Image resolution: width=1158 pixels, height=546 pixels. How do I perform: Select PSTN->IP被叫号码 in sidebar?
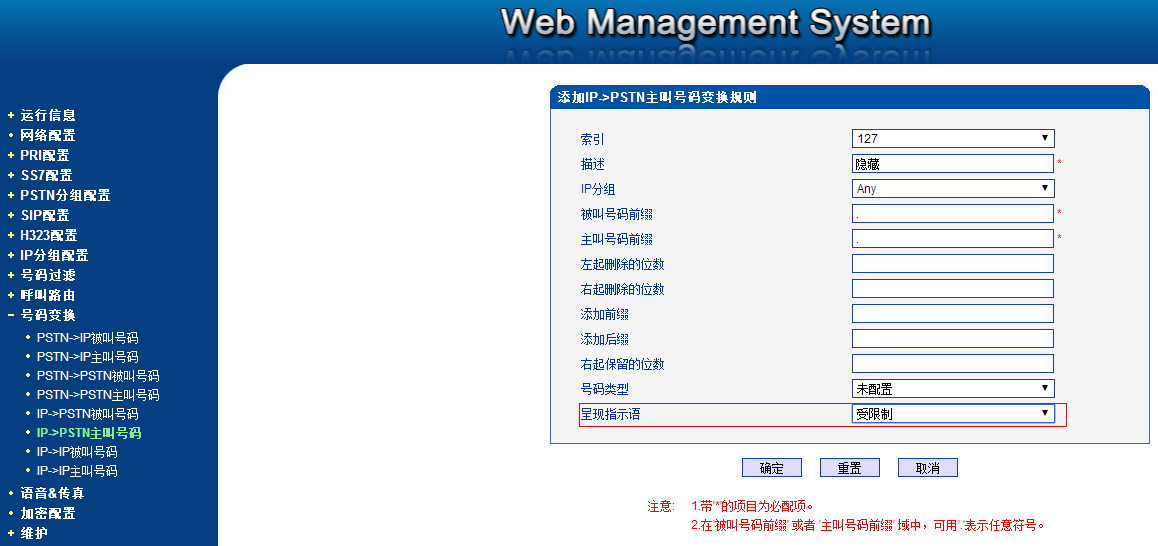(x=87, y=338)
